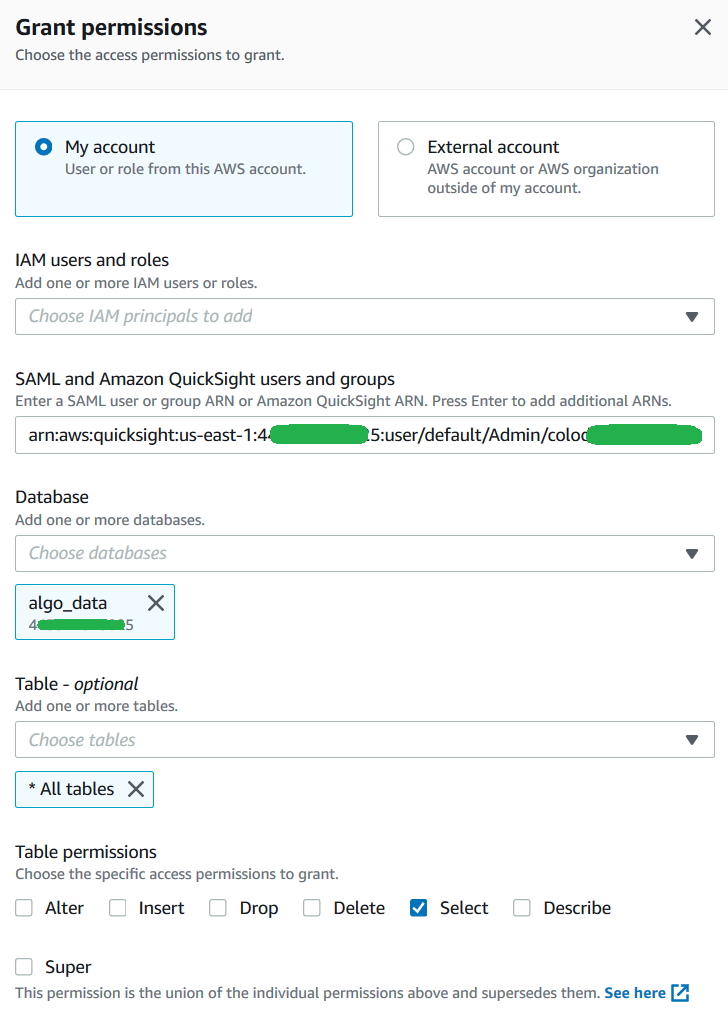
Task: Close the Grant permissions dialog
Action: pos(703,27)
